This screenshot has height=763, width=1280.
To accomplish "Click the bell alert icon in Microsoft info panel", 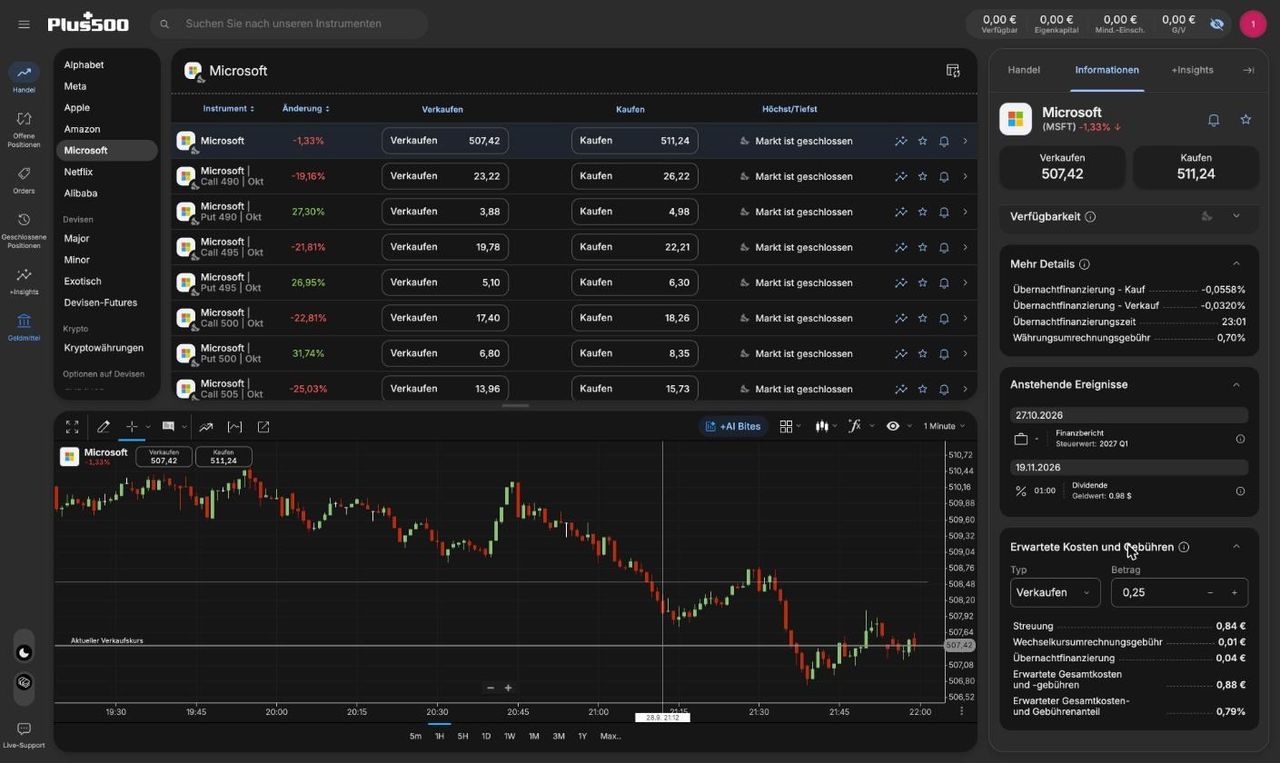I will 1213,119.
